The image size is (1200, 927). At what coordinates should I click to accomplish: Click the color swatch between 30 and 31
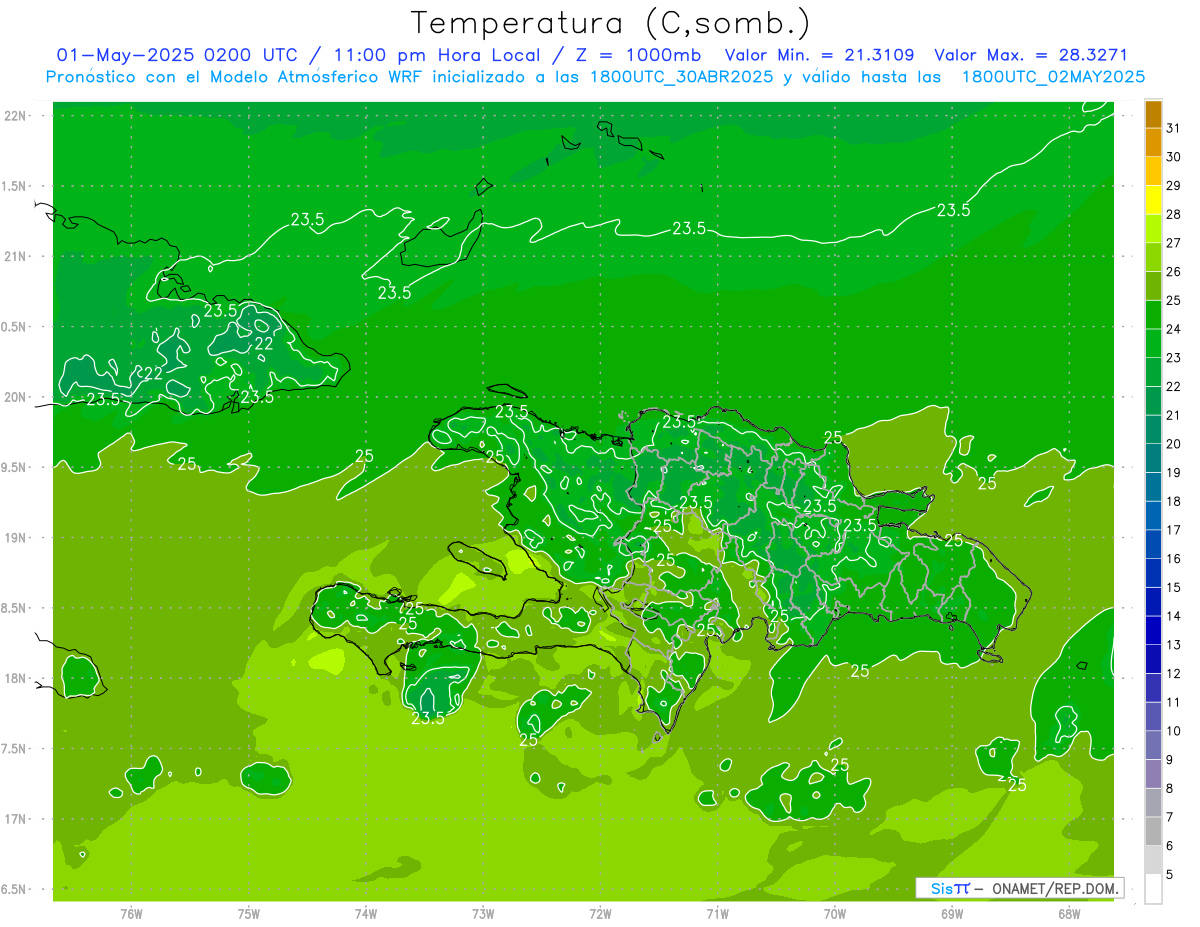tap(1153, 143)
